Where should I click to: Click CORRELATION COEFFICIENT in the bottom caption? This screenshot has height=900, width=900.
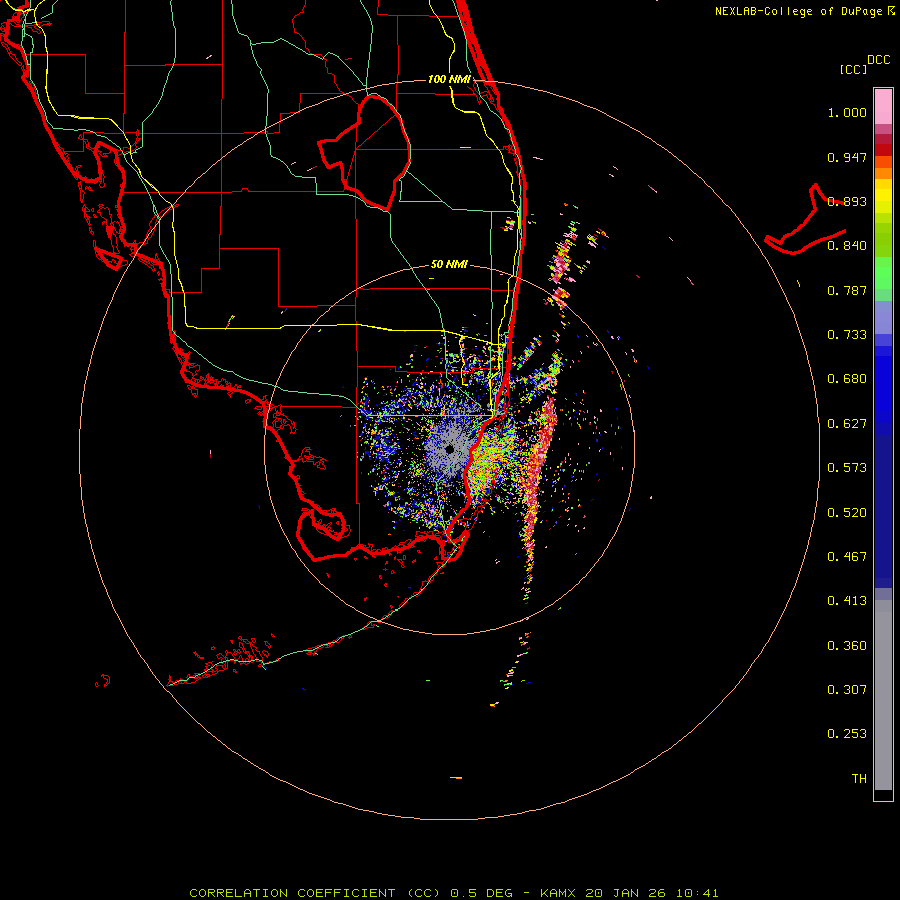292,893
